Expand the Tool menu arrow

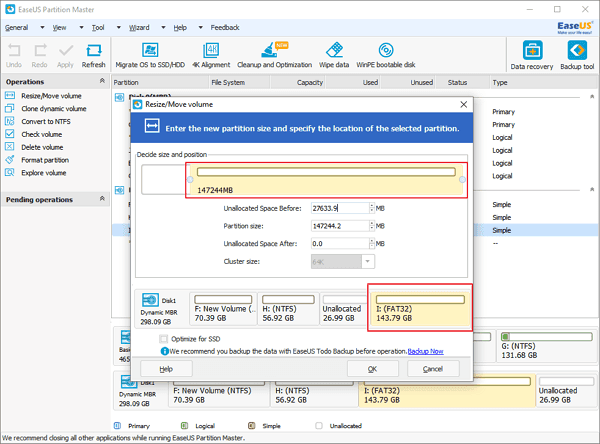pyautogui.click(x=119, y=28)
